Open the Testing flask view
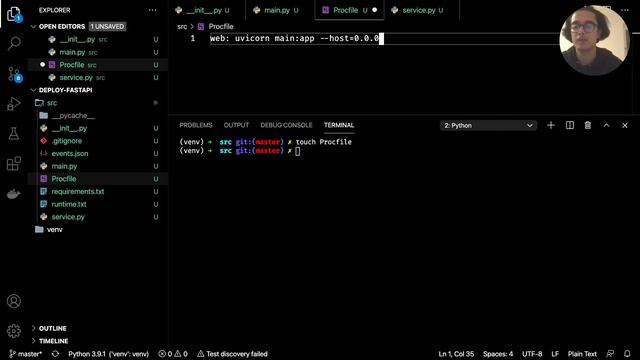The width and height of the screenshot is (640, 360). click(x=14, y=133)
